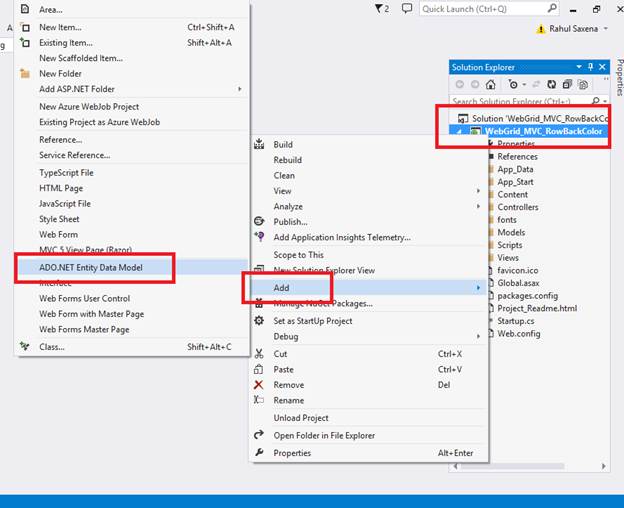Click the Refresh icon in Solution Explorer
Image resolution: width=624 pixels, height=508 pixels.
tap(552, 84)
